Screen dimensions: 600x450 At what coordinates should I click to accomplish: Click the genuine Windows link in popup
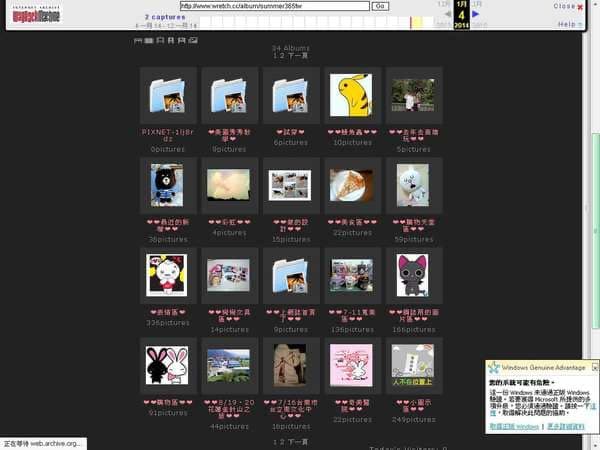(x=514, y=426)
